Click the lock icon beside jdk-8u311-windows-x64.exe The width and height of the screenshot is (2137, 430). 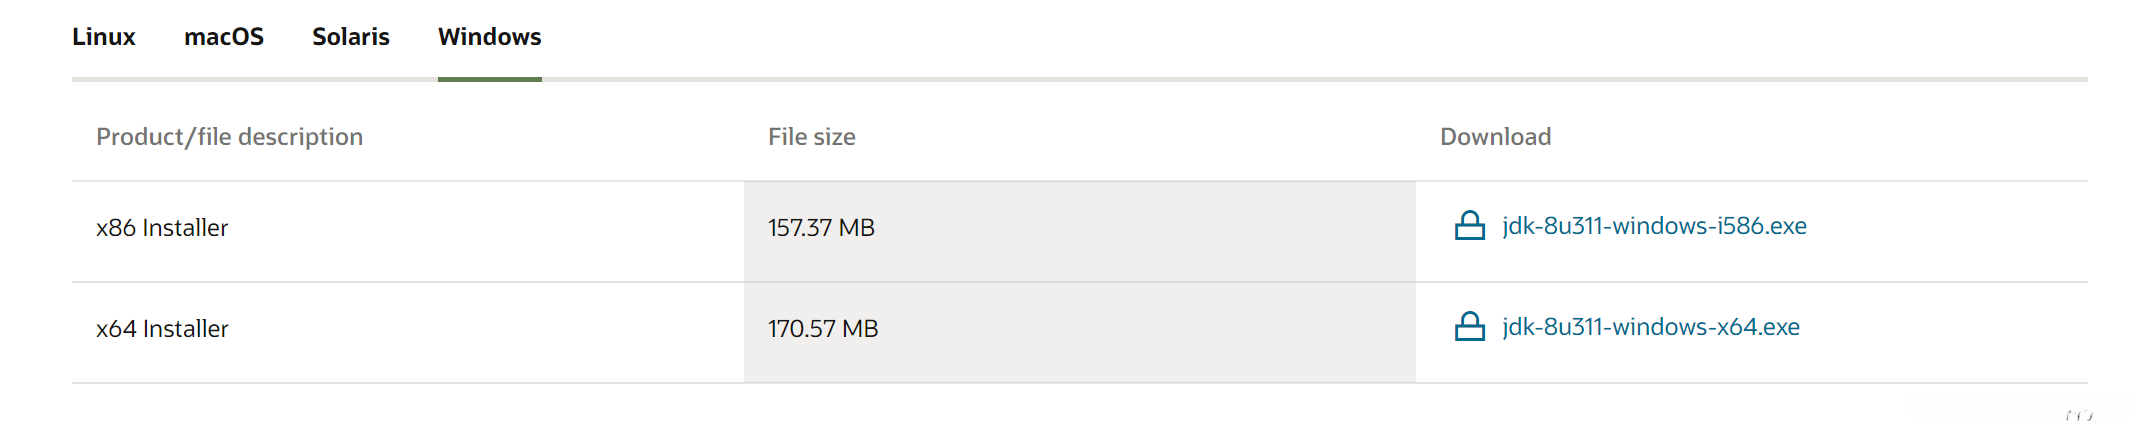(x=1469, y=327)
